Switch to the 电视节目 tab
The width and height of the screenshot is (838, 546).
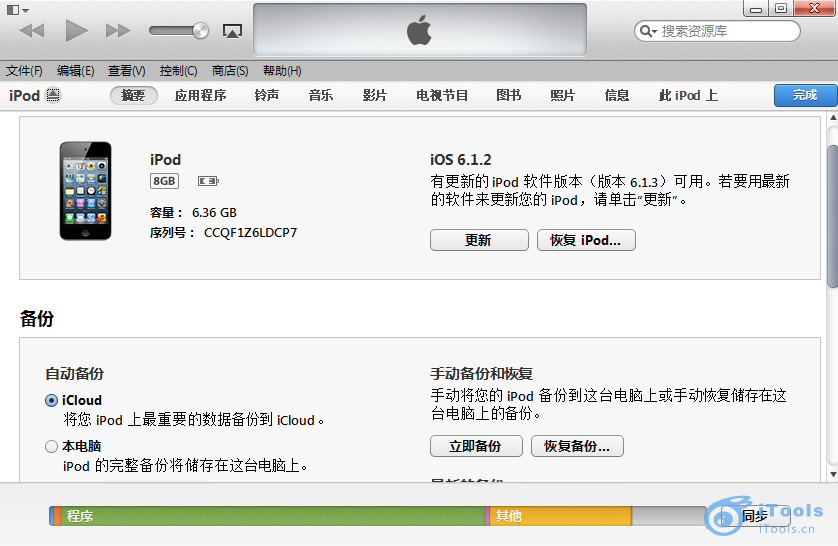[x=442, y=95]
